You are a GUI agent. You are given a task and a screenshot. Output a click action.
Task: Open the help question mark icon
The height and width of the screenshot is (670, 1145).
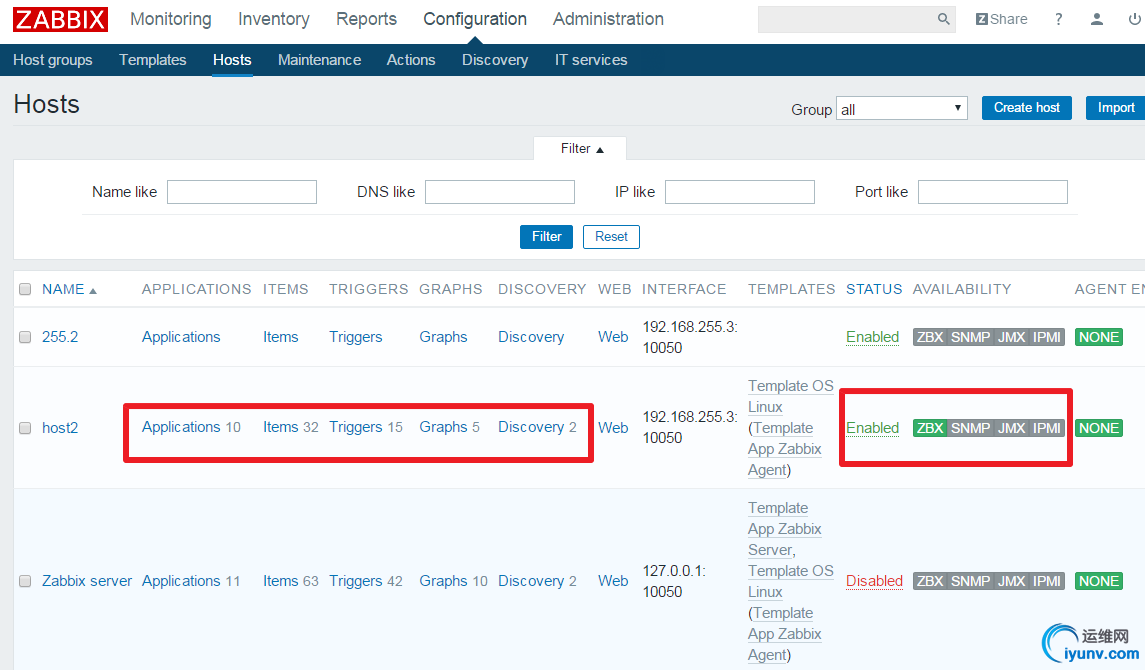pos(1058,19)
